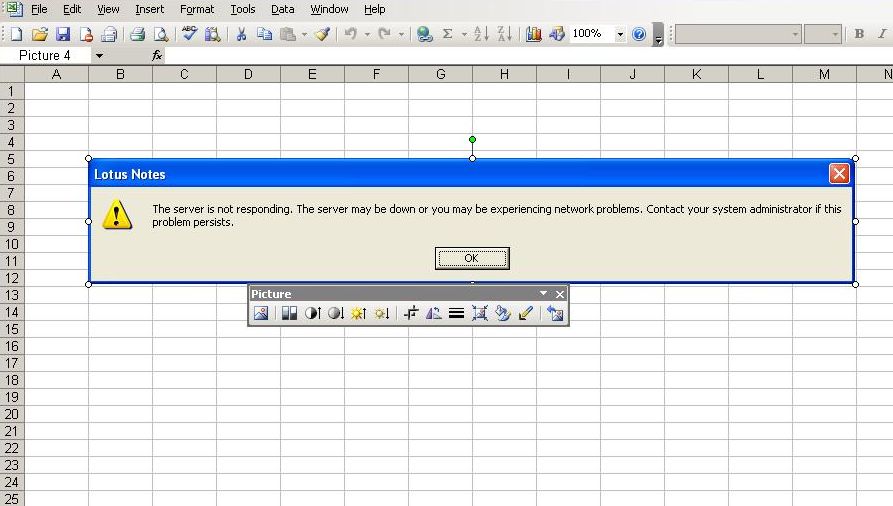Paste using the clipboard icon

pyautogui.click(x=288, y=34)
